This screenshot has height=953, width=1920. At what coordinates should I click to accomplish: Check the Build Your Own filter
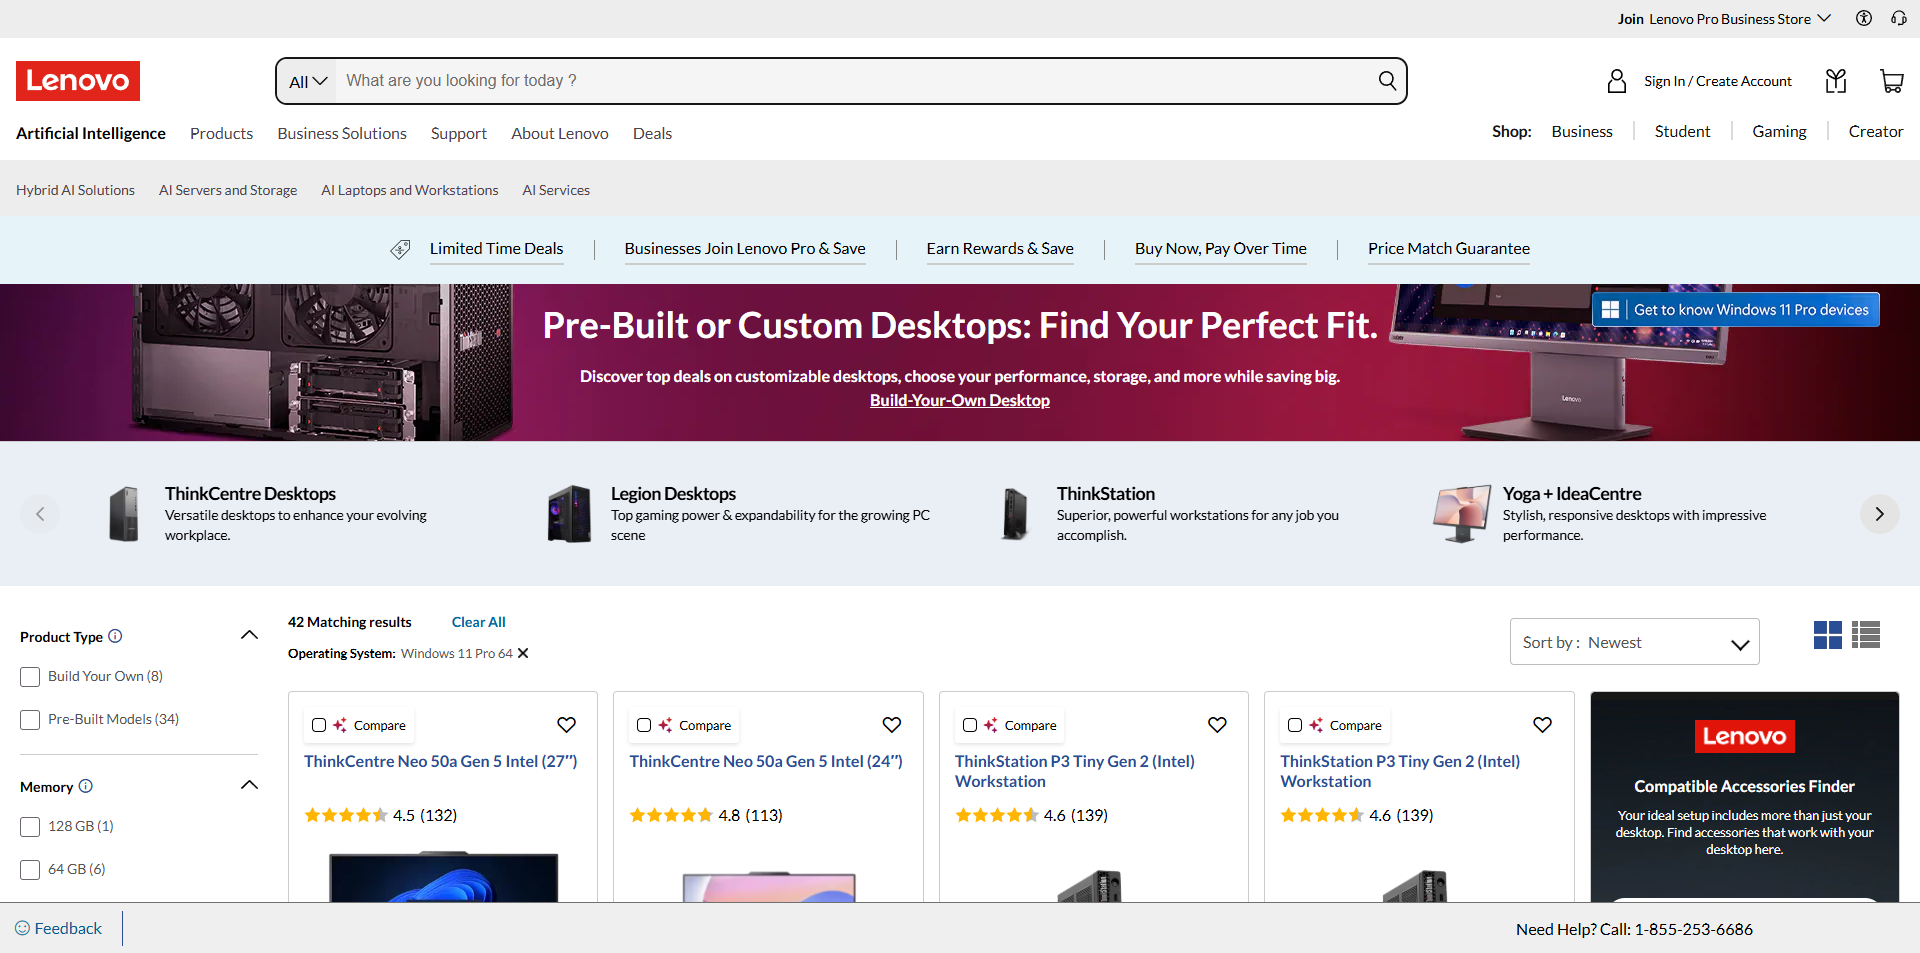pyautogui.click(x=30, y=677)
